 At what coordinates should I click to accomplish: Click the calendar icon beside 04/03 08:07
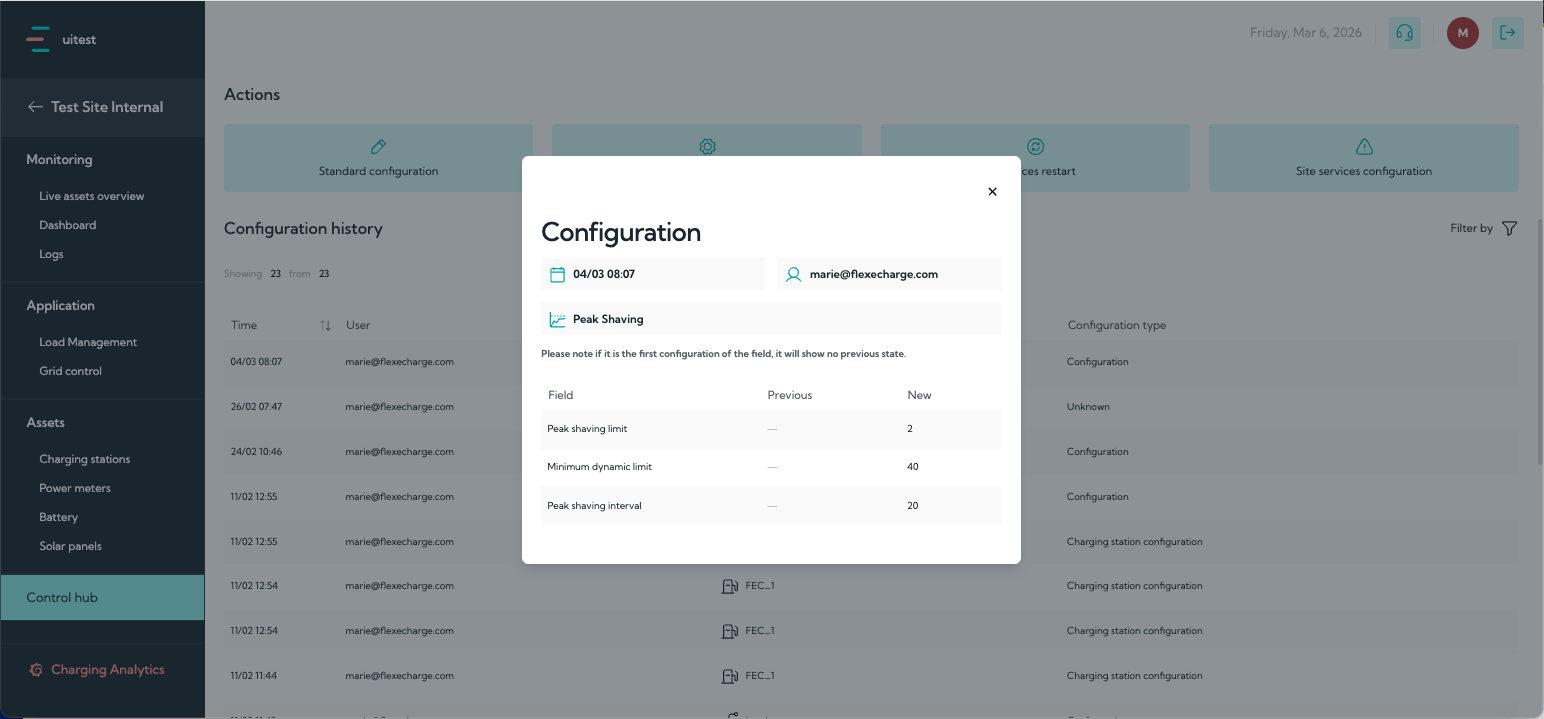coord(558,274)
